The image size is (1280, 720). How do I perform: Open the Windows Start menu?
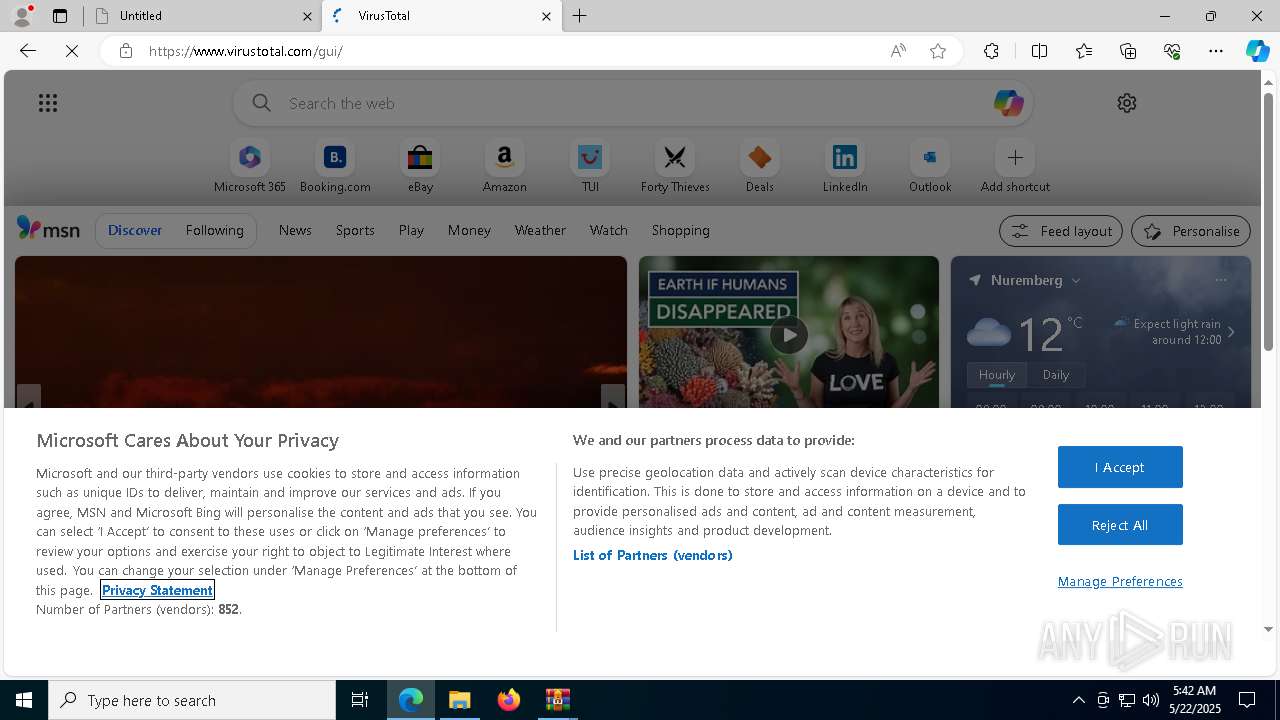click(24, 700)
